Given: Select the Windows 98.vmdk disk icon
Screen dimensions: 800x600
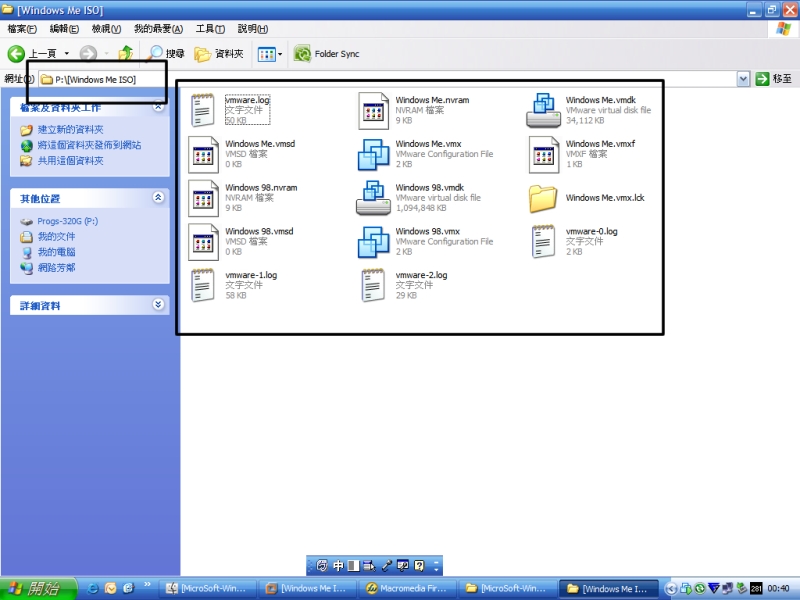Looking at the screenshot, I should (x=373, y=198).
